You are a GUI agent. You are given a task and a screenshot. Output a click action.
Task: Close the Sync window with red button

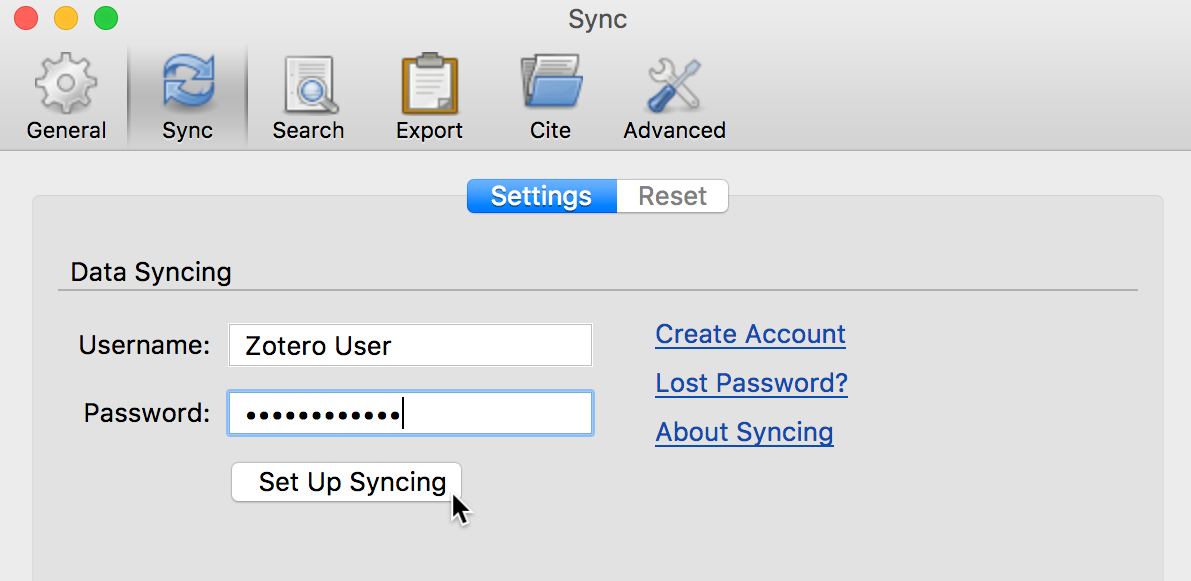27,18
